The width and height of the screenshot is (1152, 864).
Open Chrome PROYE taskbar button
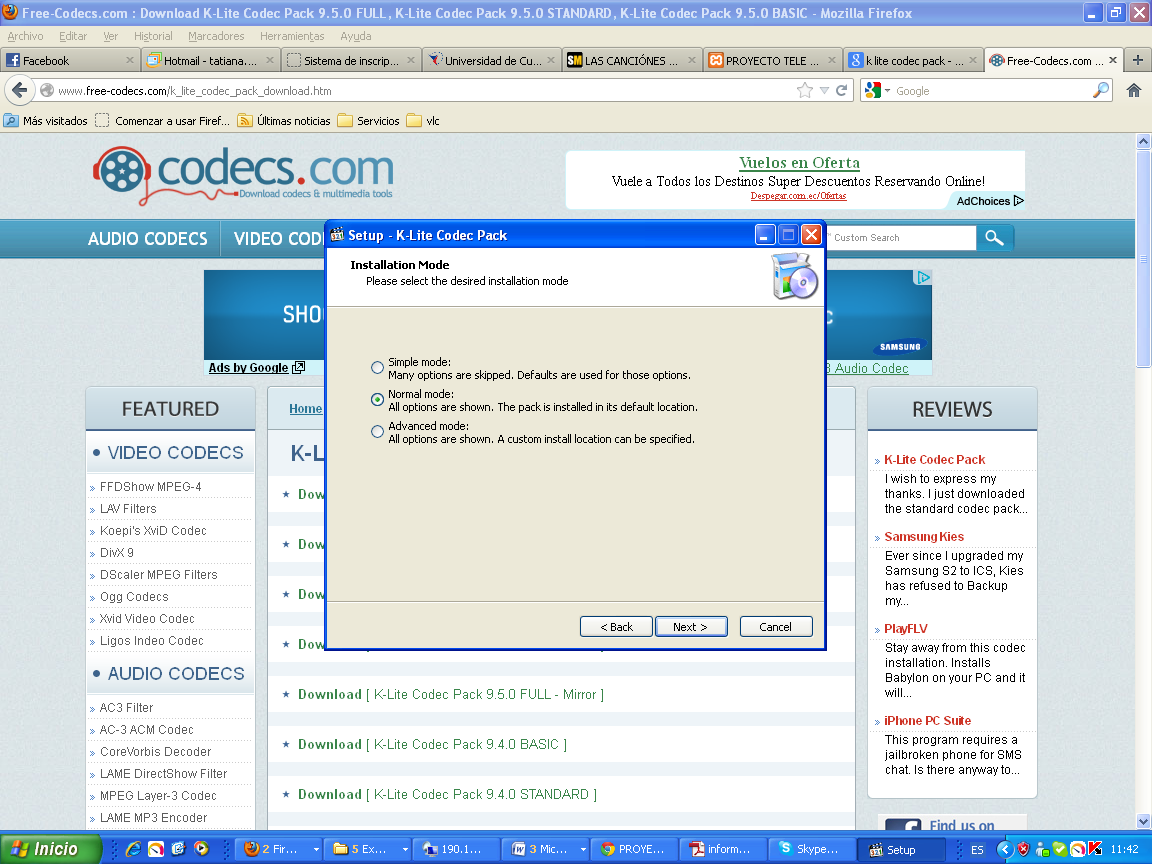[x=635, y=849]
